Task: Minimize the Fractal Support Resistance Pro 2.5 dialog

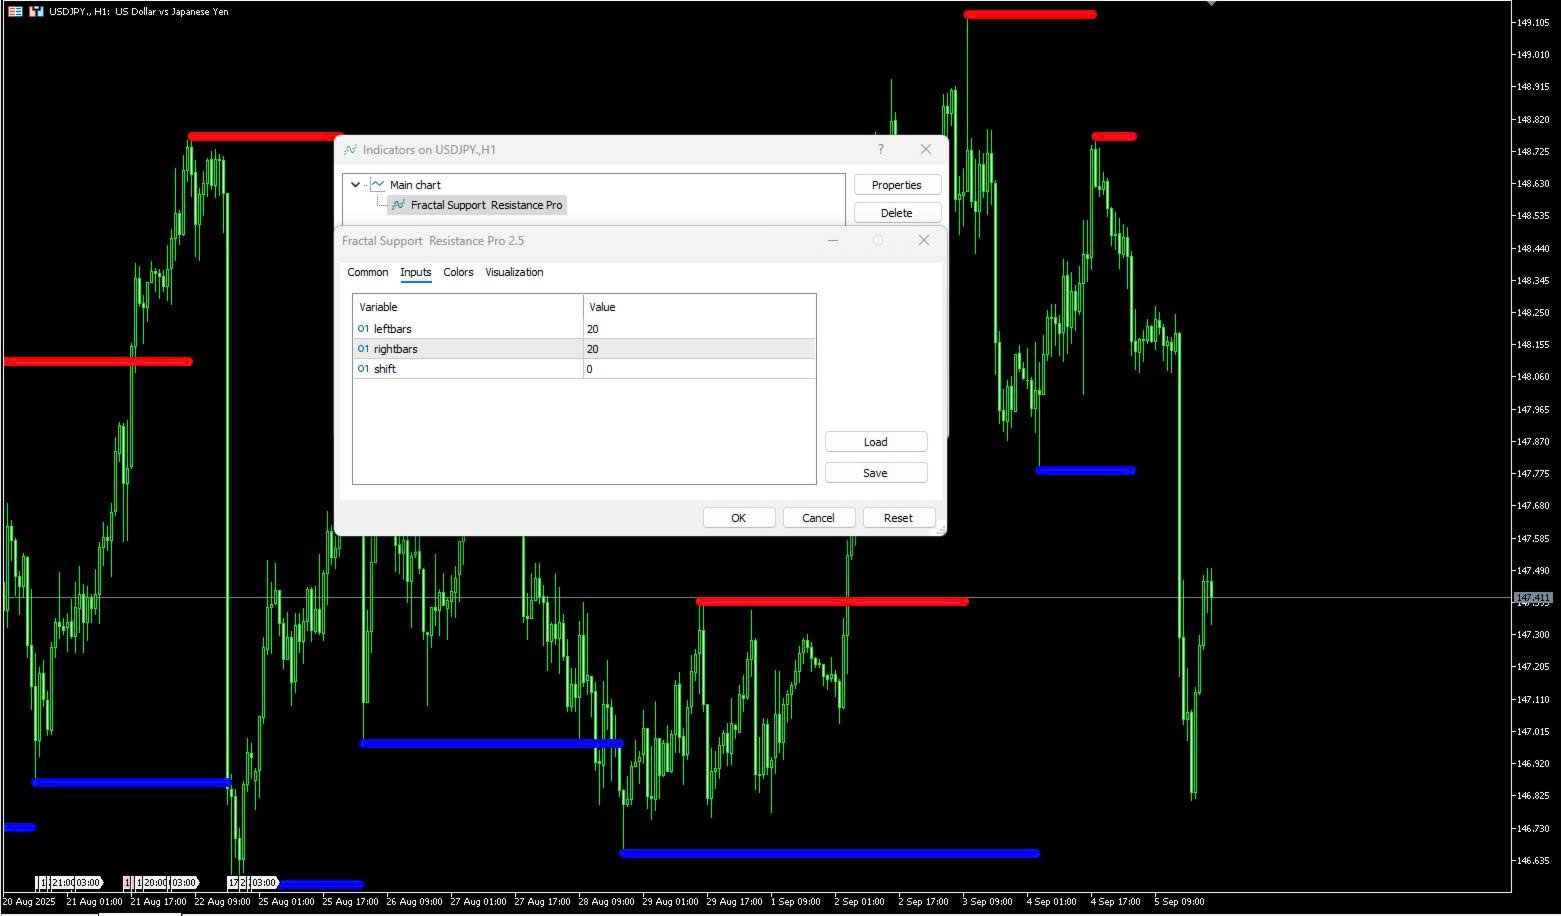Action: point(832,240)
